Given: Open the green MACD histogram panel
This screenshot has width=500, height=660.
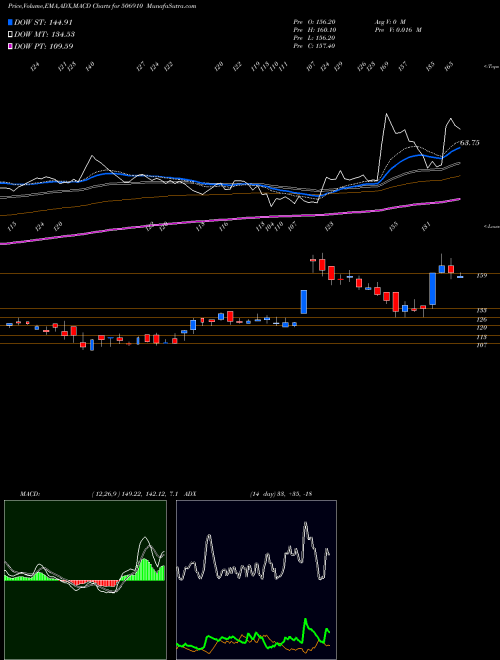Looking at the screenshot, I should pos(85,580).
